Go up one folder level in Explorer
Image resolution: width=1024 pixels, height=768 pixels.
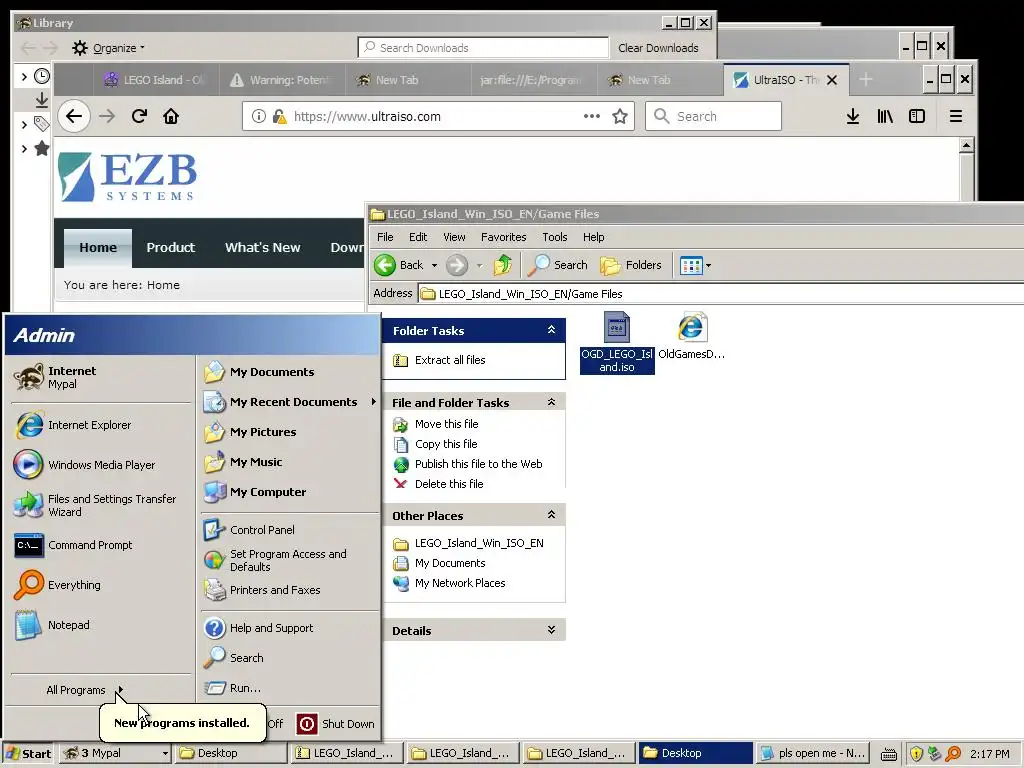click(503, 265)
